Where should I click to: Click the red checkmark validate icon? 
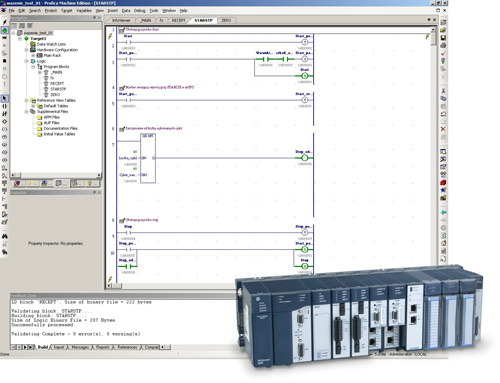443,53
